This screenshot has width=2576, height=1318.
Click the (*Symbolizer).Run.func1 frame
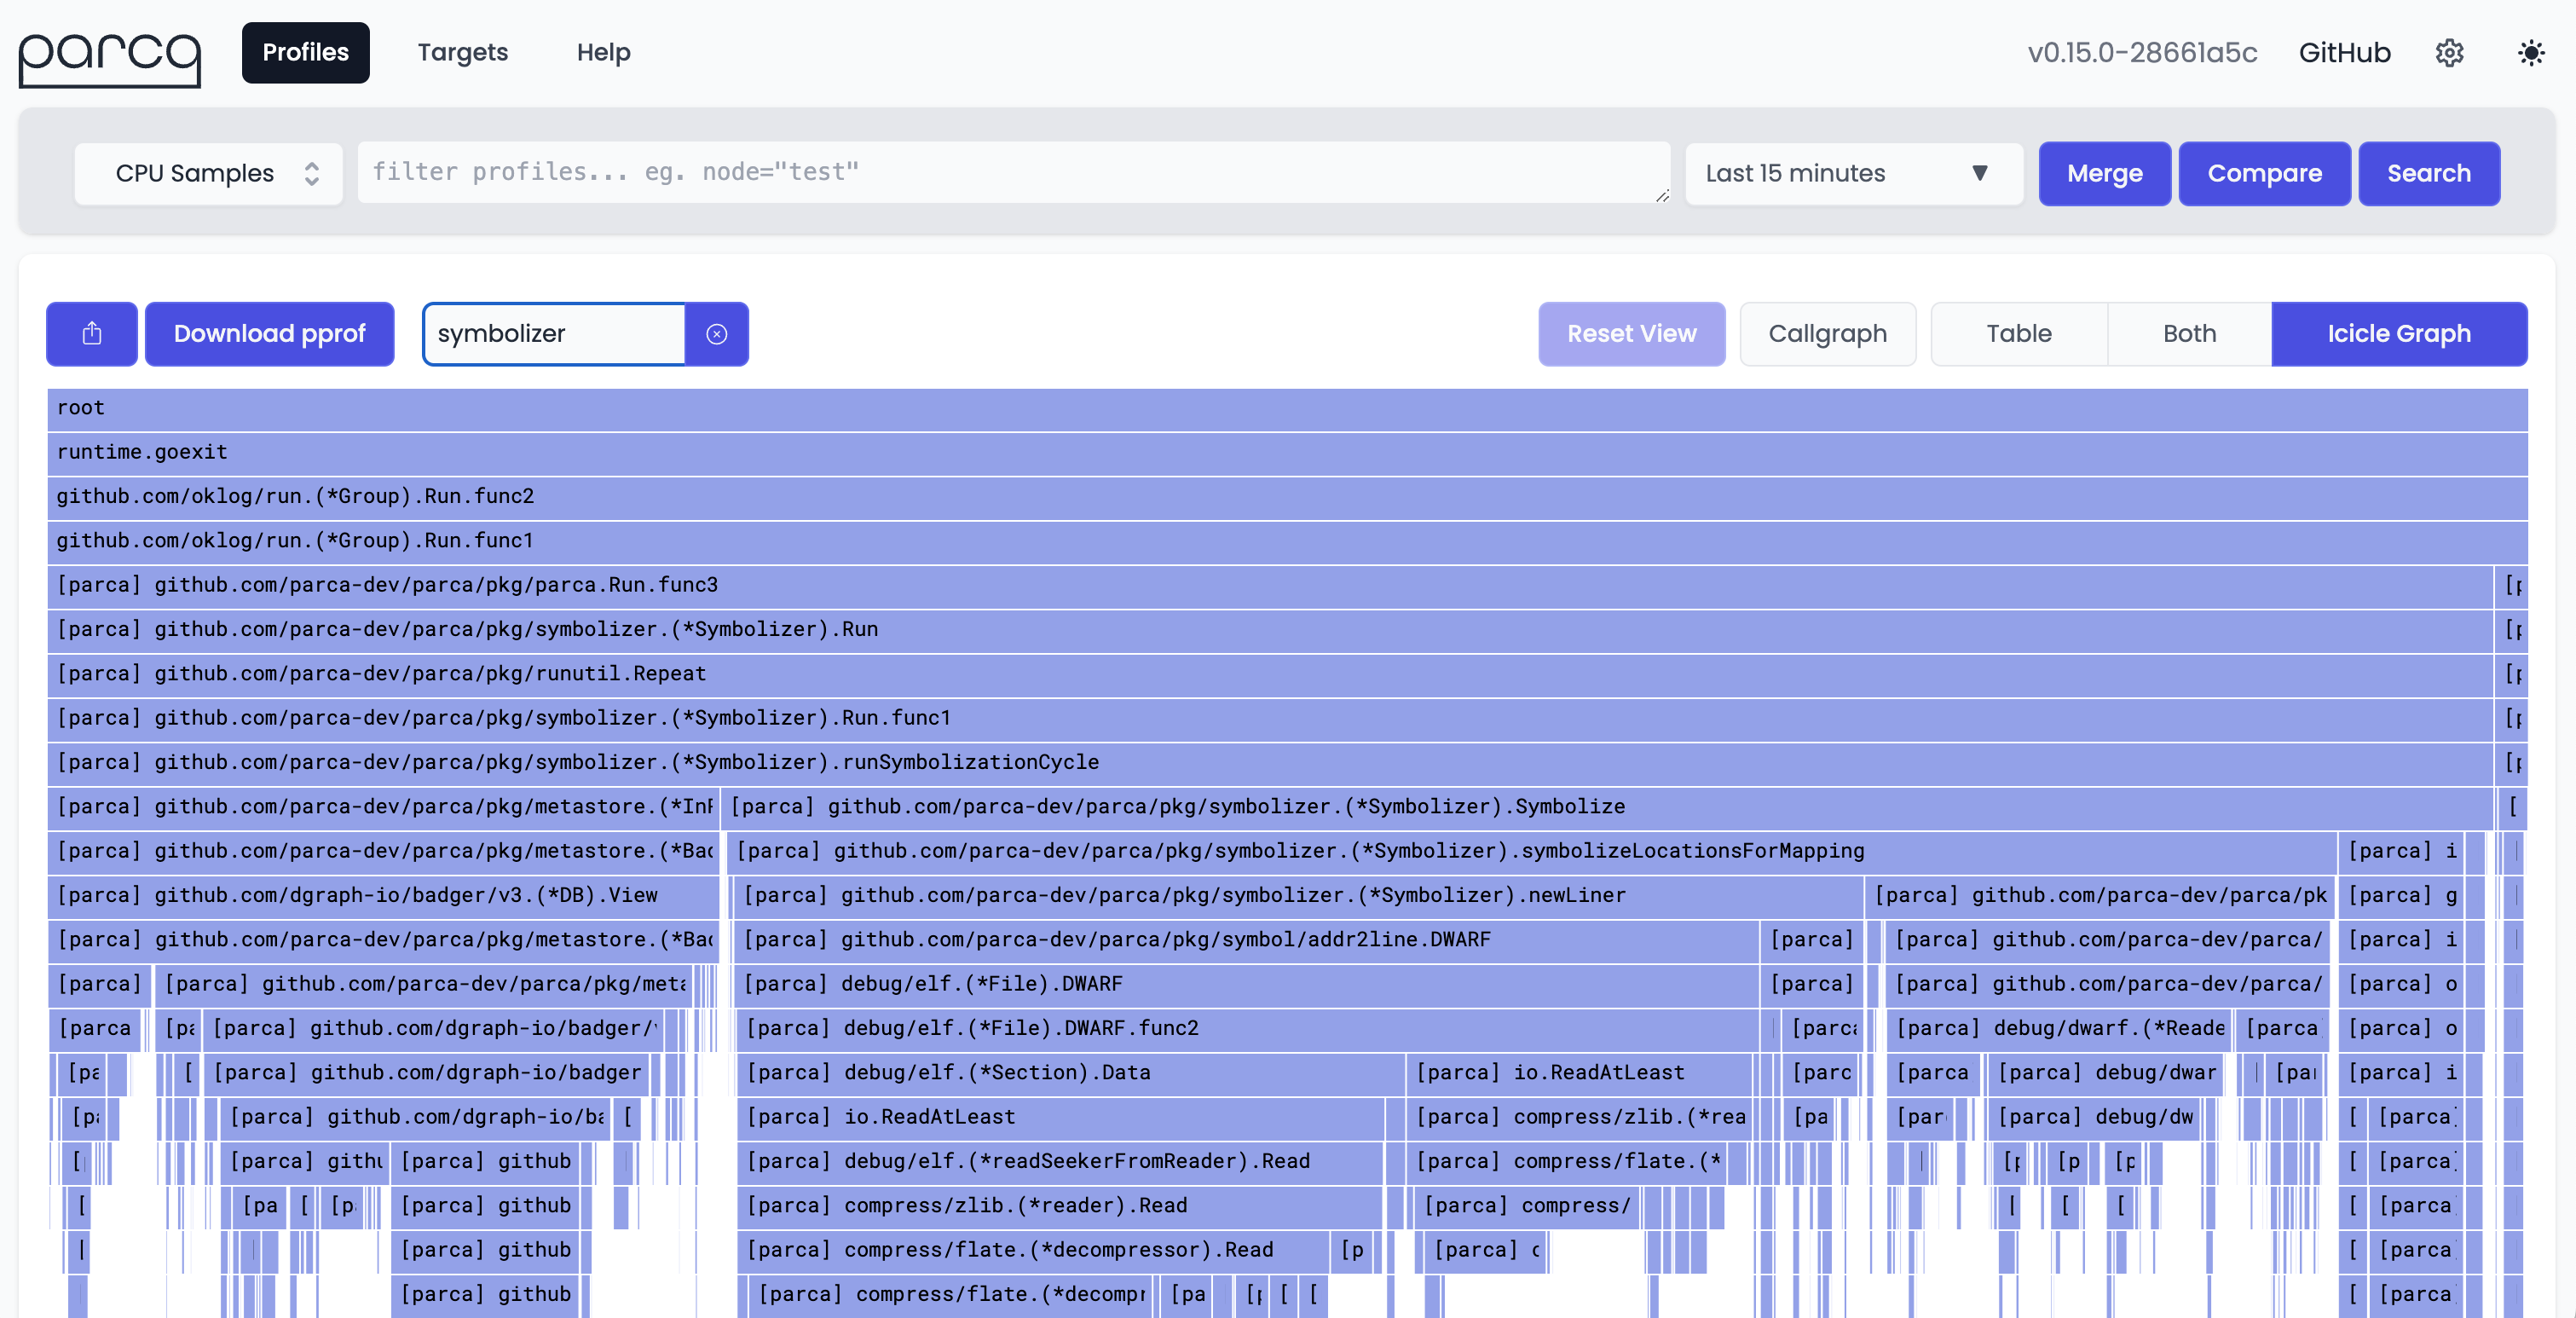(x=1270, y=719)
